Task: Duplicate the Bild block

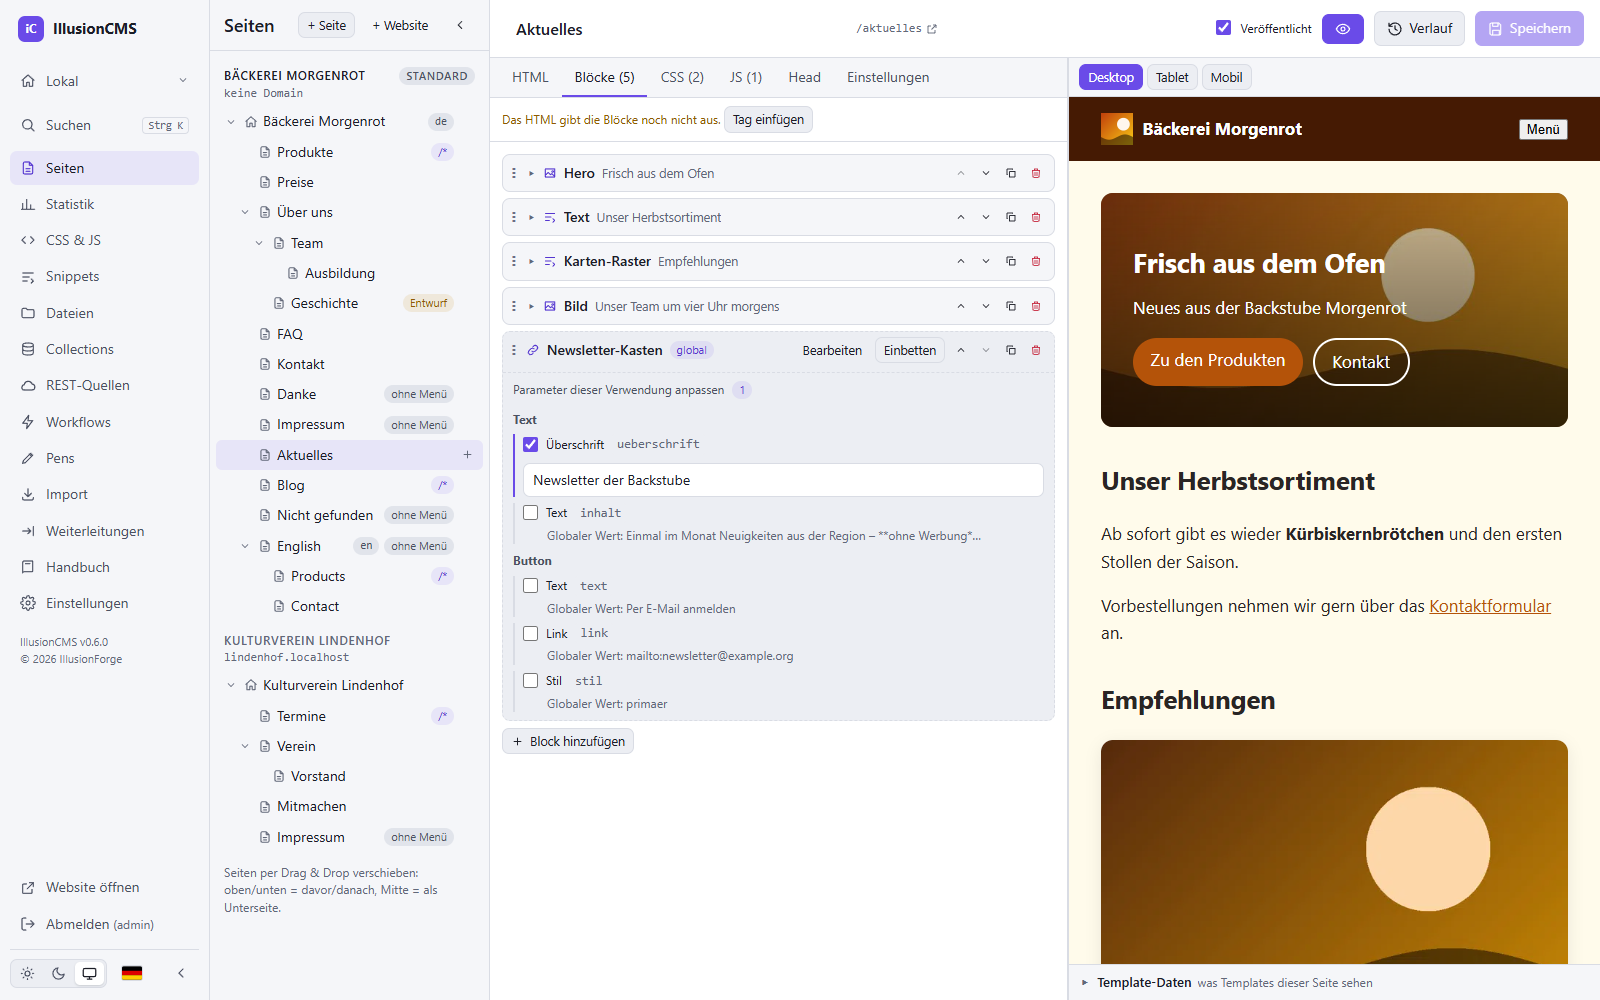Action: tap(1011, 306)
